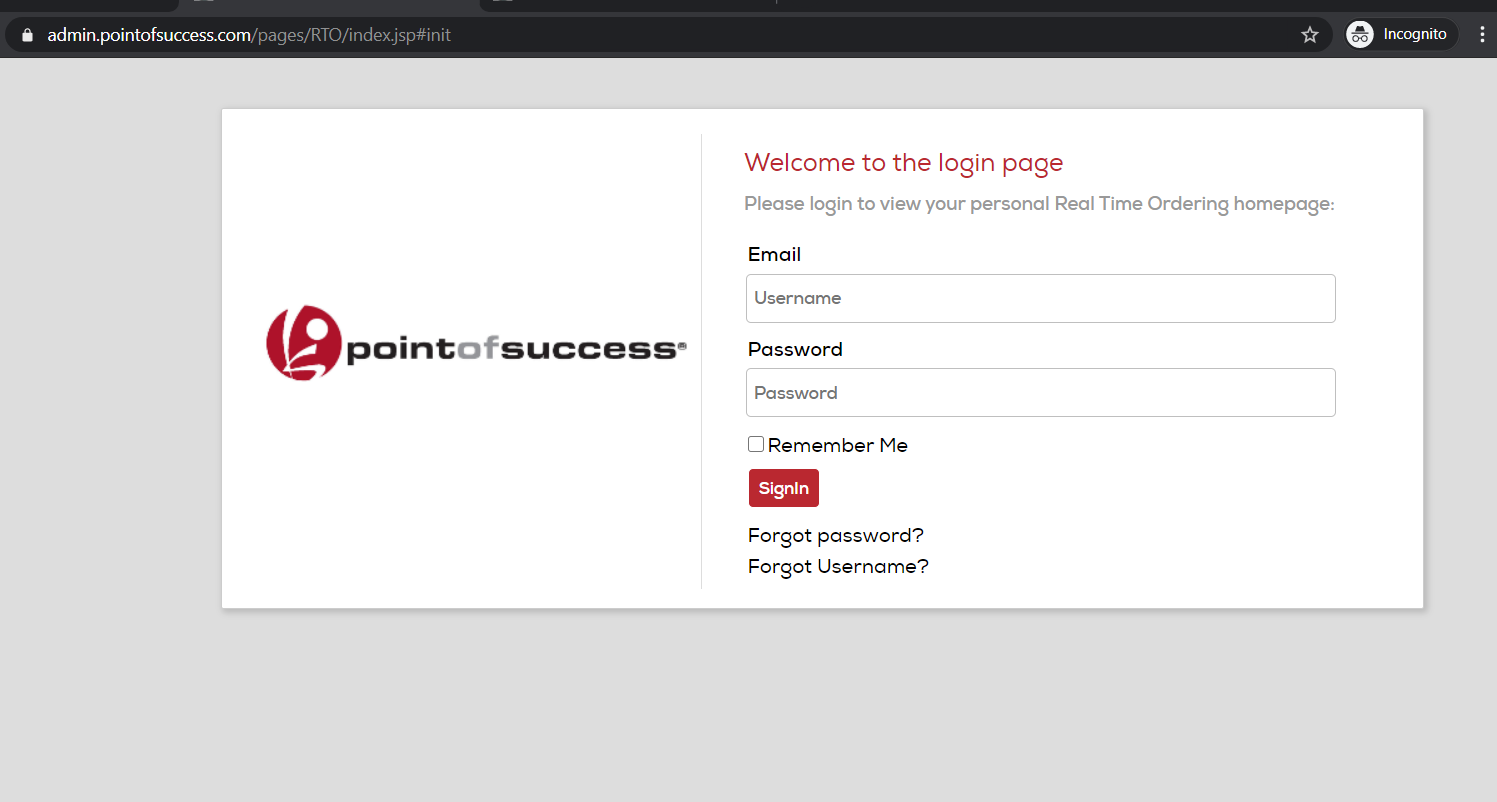Image resolution: width=1497 pixels, height=802 pixels.
Task: Tick the Remember Me checkbox
Action: tap(756, 444)
